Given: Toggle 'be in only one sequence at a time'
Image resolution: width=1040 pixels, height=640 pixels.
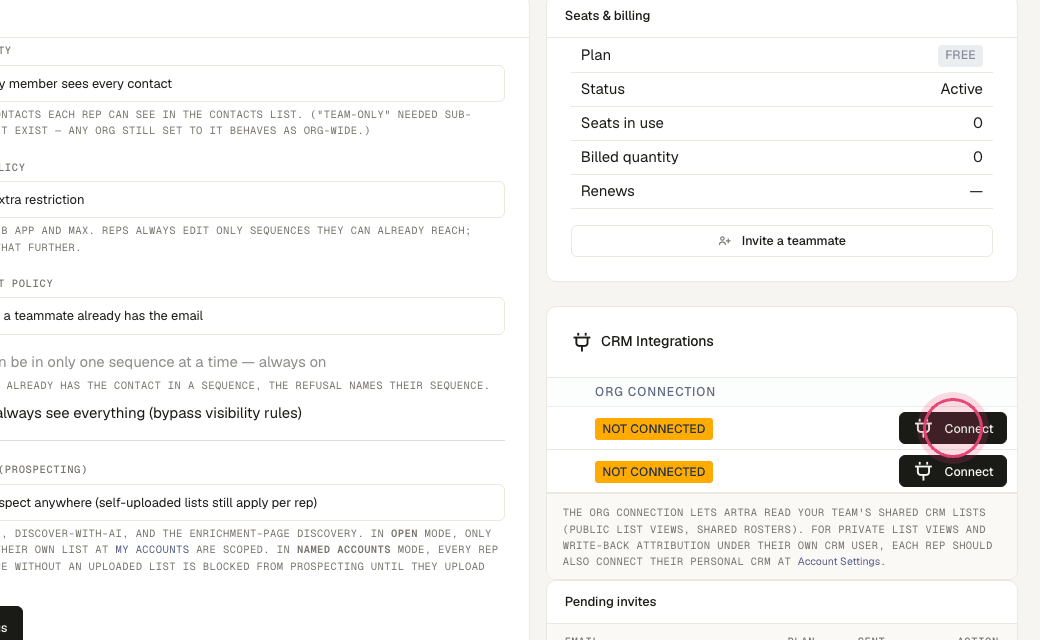Looking at the screenshot, I should tap(163, 362).
